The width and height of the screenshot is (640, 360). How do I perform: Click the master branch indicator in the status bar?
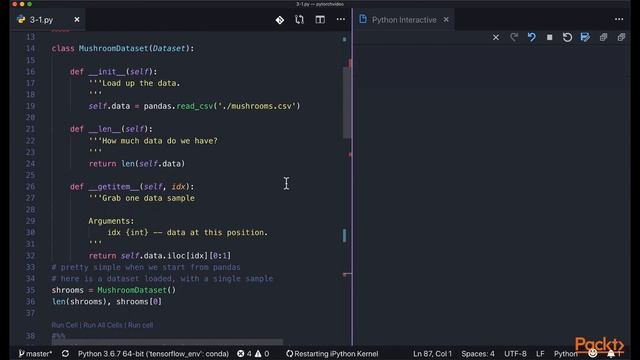pos(36,353)
